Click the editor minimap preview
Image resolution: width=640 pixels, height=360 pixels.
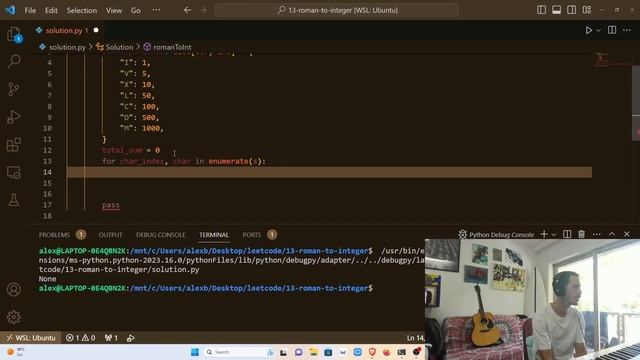tap(612, 60)
